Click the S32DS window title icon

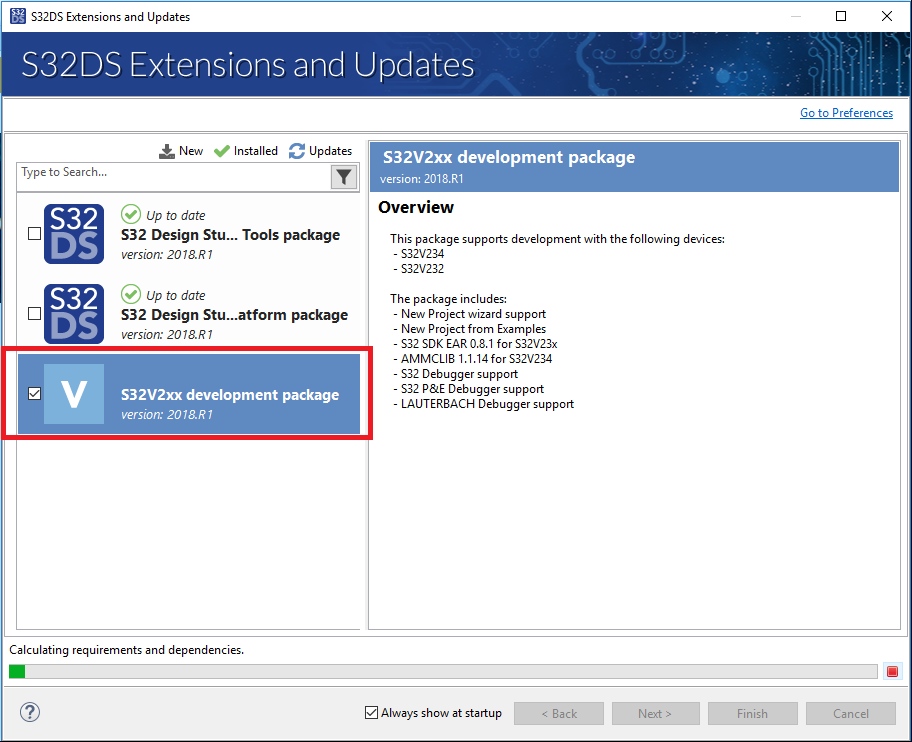18,16
